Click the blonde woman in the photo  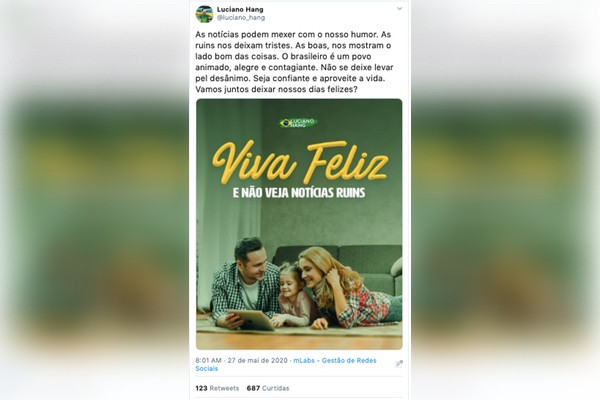(346, 289)
